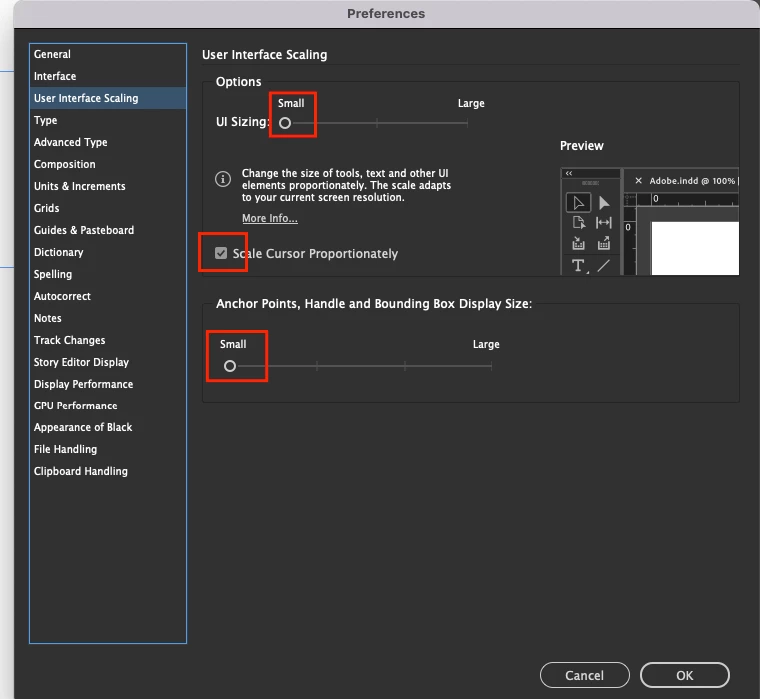
Task: Click the Large label of Anchor Points slider
Action: point(486,344)
